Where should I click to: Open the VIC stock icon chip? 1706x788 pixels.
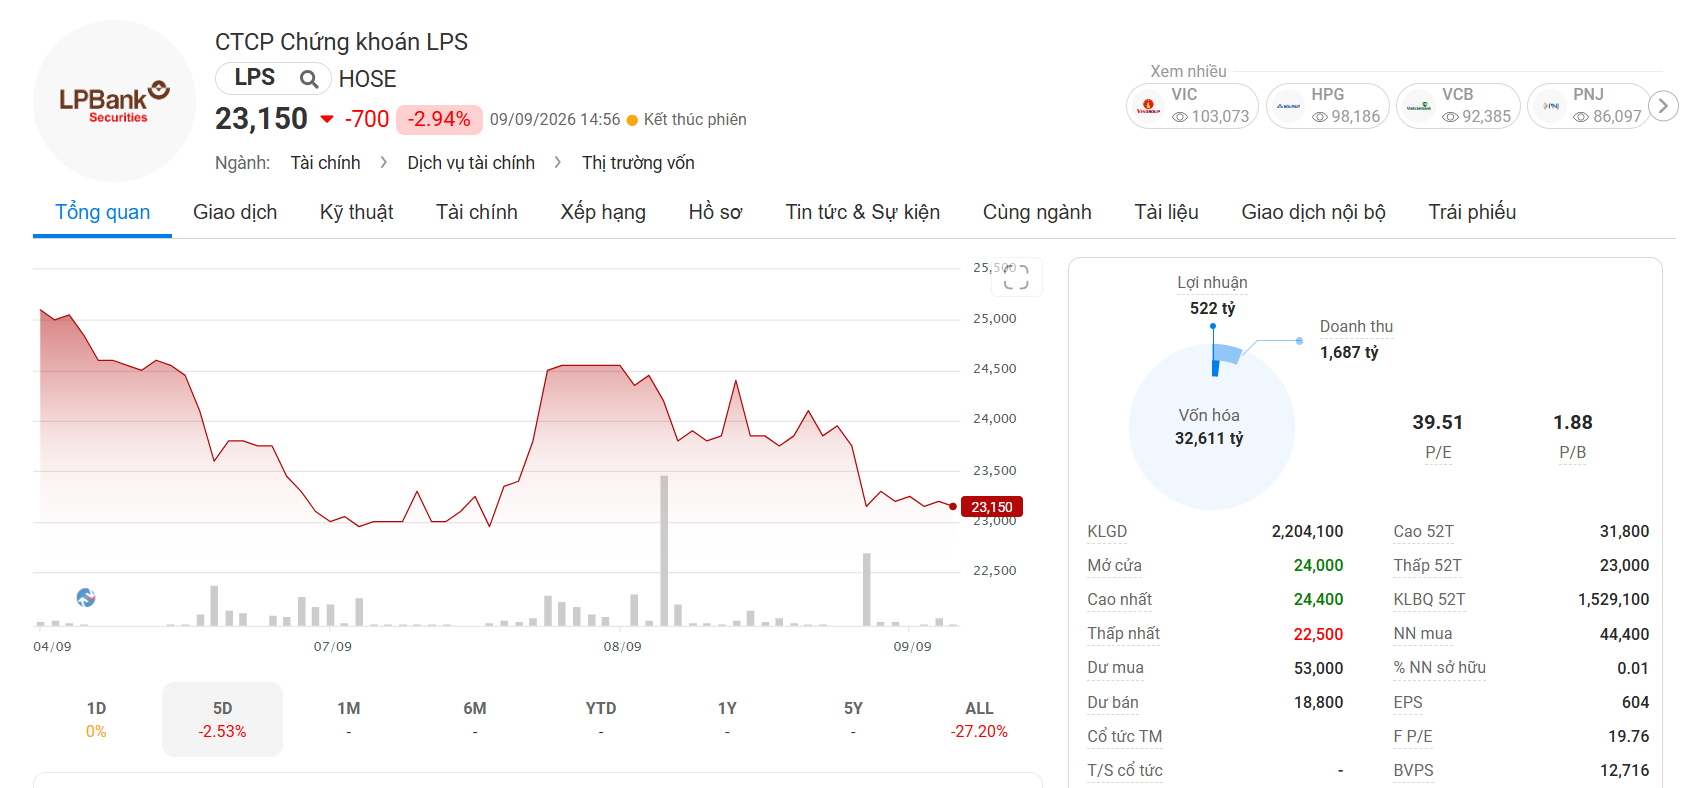tap(1149, 106)
